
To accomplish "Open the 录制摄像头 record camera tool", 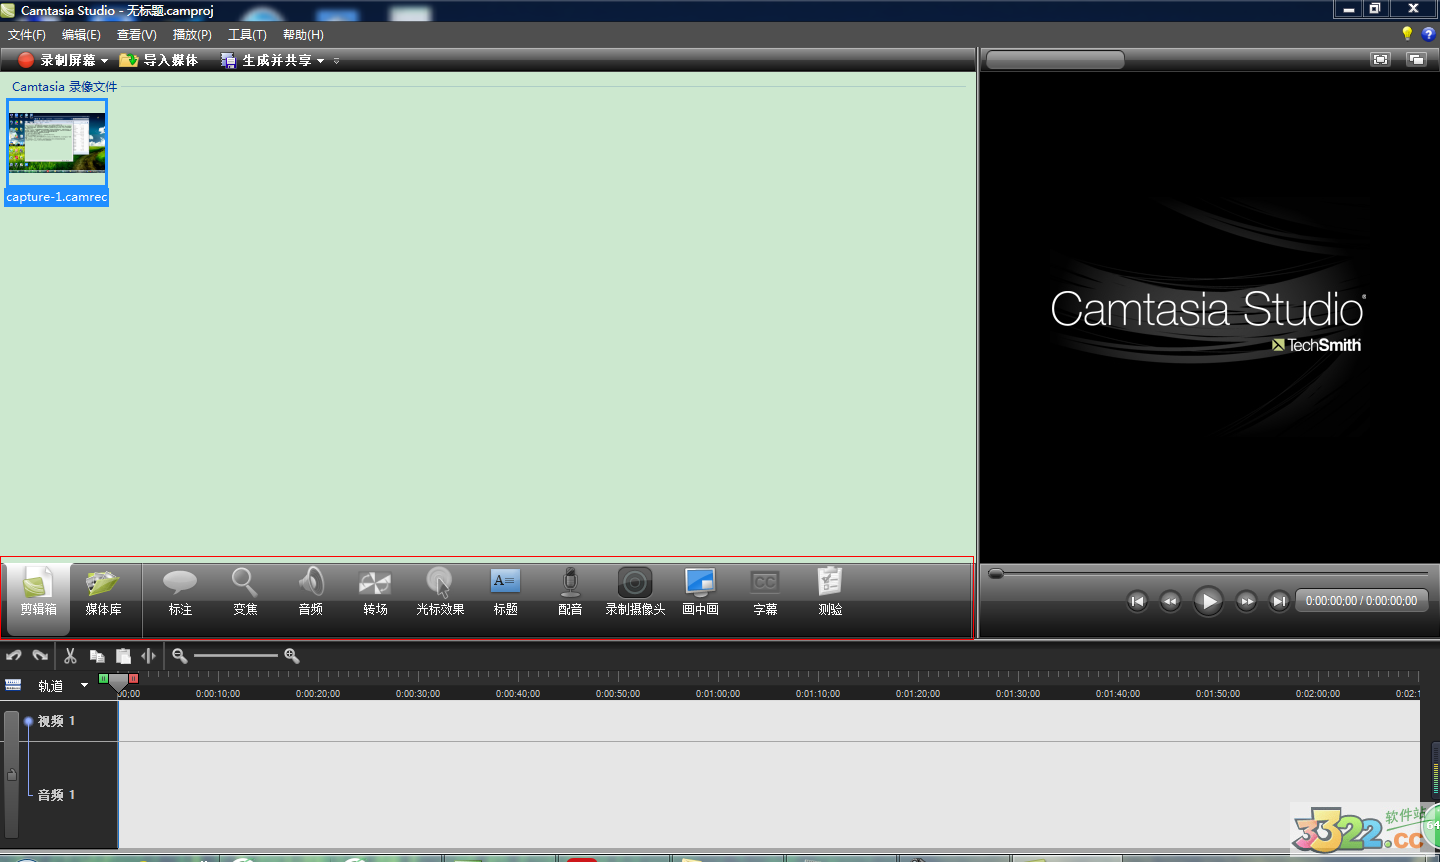I will pyautogui.click(x=635, y=592).
